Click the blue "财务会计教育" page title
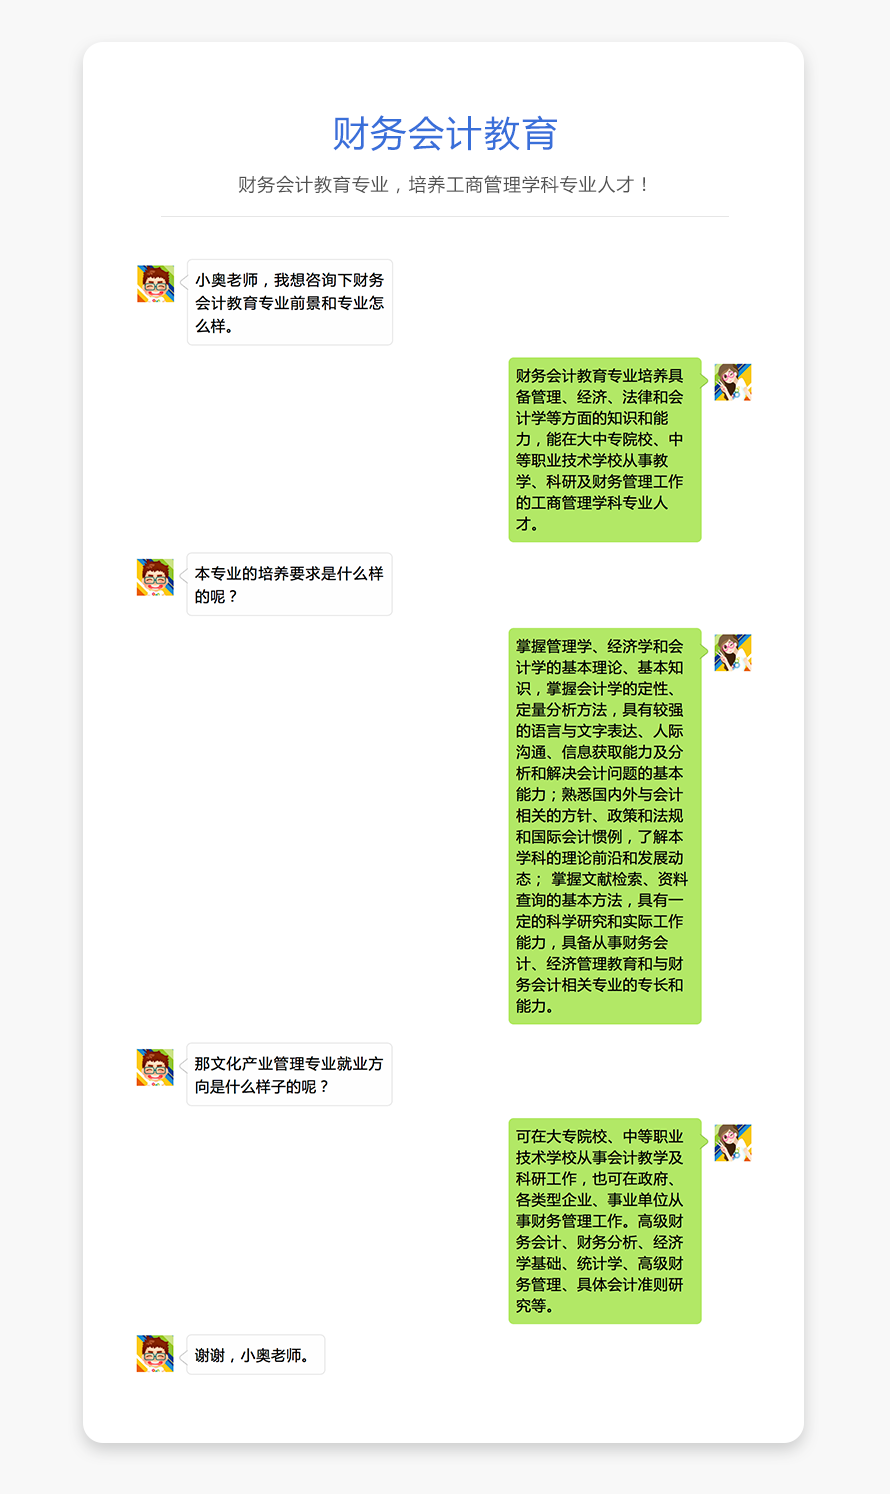Image resolution: width=890 pixels, height=1494 pixels. click(445, 134)
